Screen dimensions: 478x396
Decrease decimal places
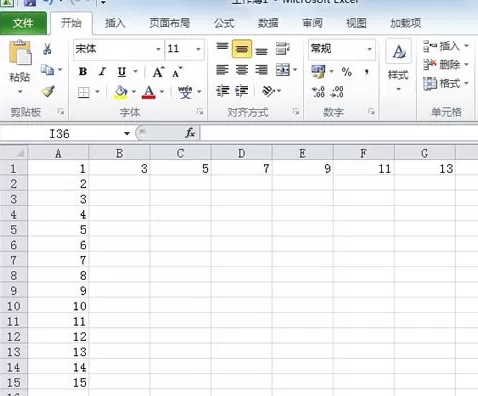click(337, 92)
